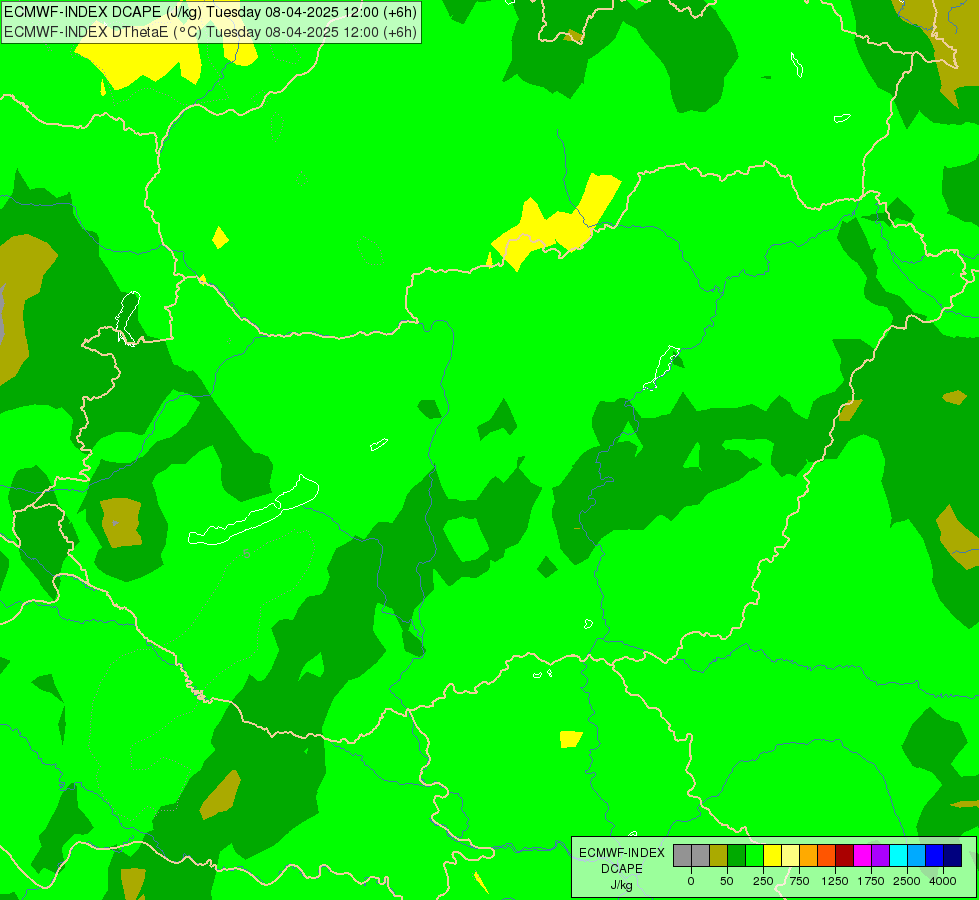The width and height of the screenshot is (979, 900).
Task: Click the legend value 50
Action: tap(727, 881)
